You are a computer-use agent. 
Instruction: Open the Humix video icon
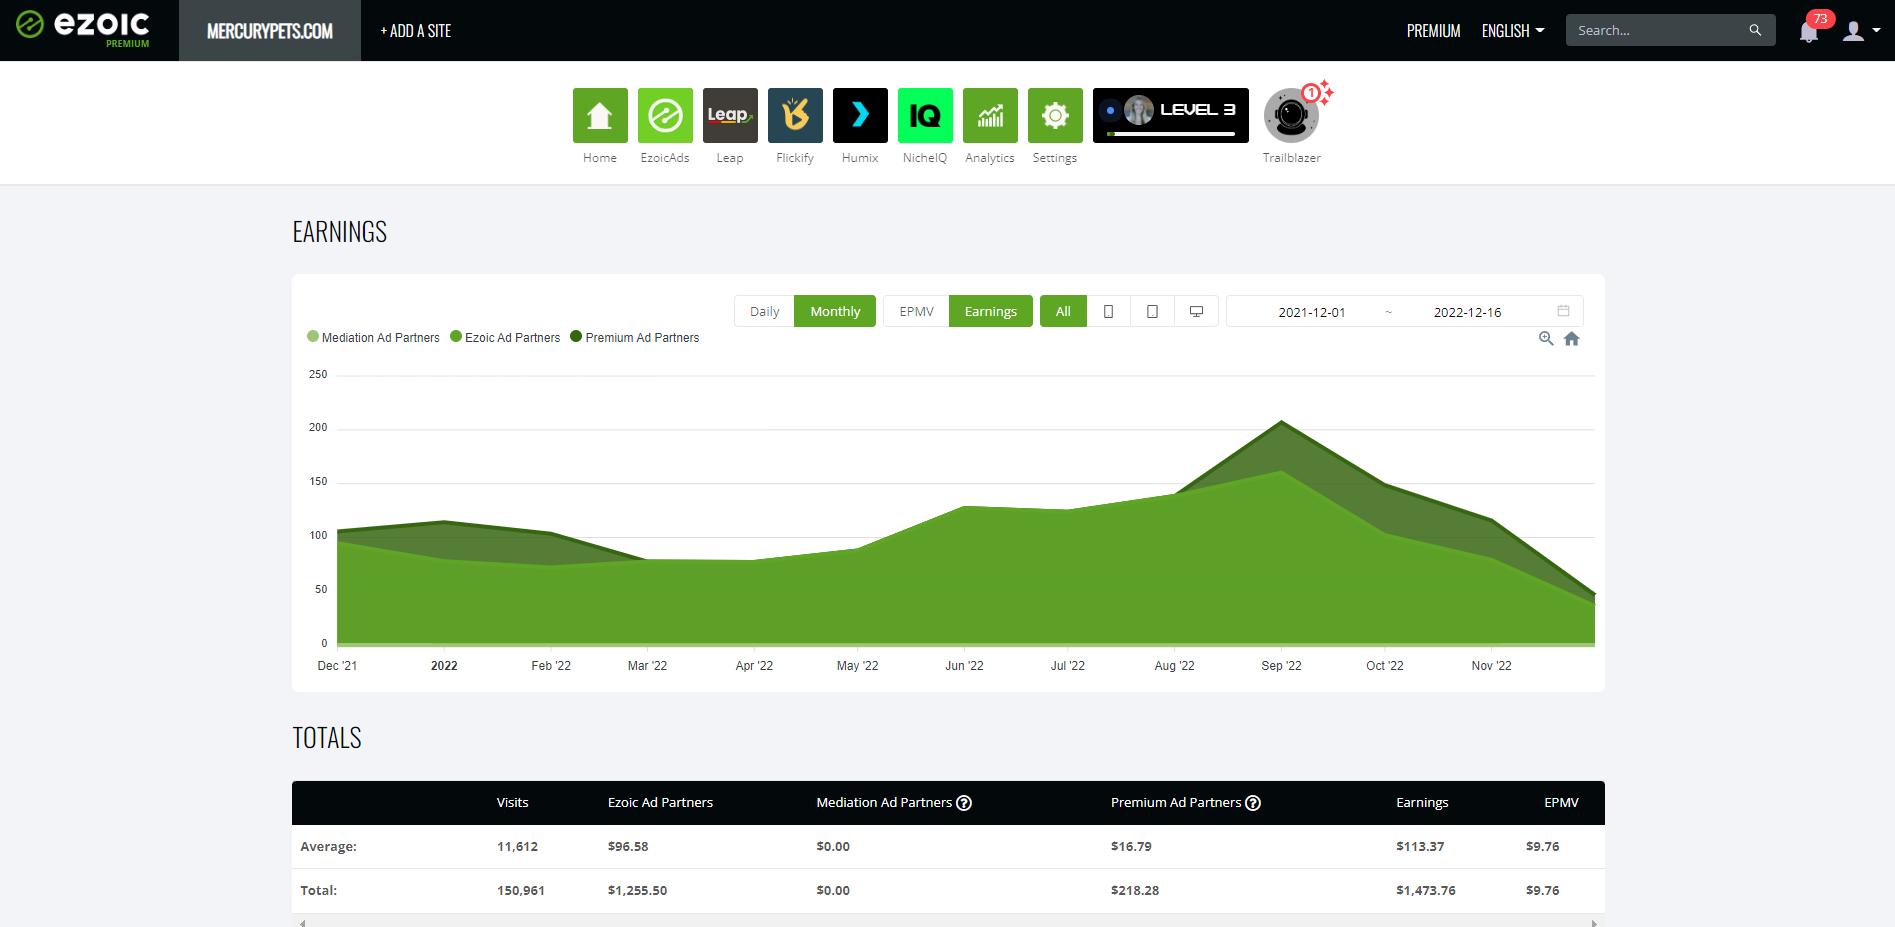click(x=860, y=115)
